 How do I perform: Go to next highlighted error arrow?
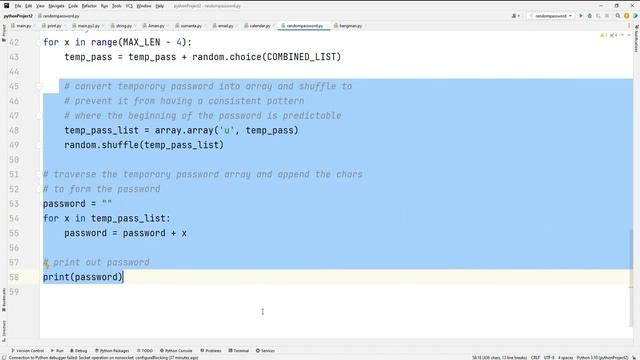(629, 36)
